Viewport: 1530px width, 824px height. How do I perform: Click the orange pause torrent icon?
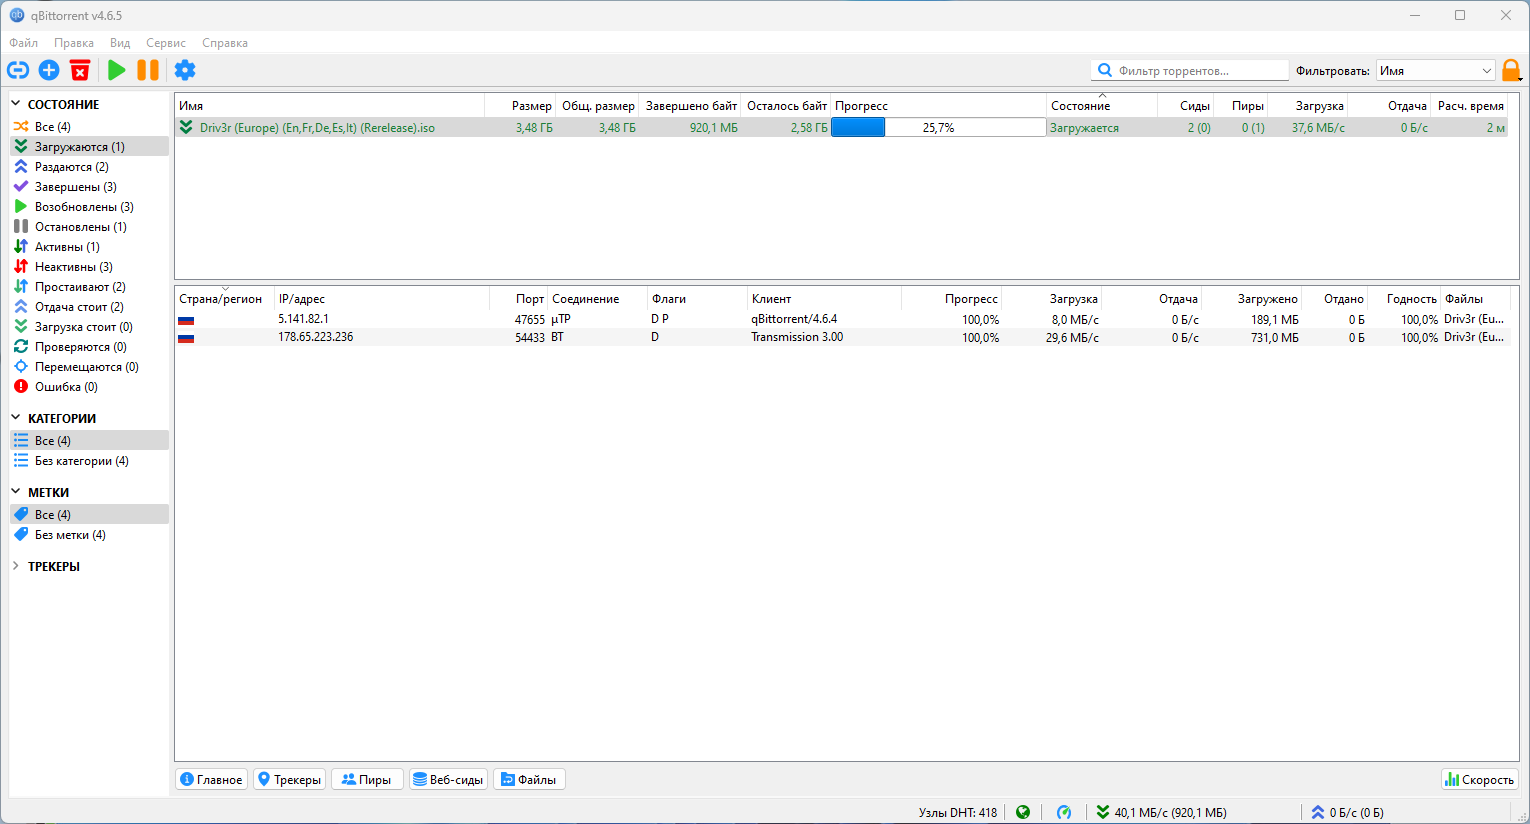148,70
